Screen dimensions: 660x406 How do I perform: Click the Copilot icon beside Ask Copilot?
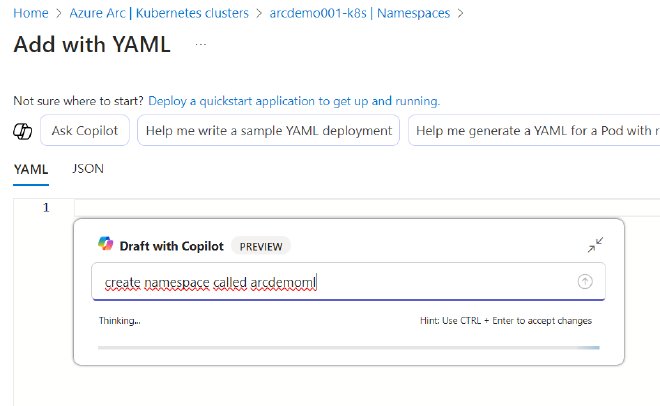click(x=23, y=131)
